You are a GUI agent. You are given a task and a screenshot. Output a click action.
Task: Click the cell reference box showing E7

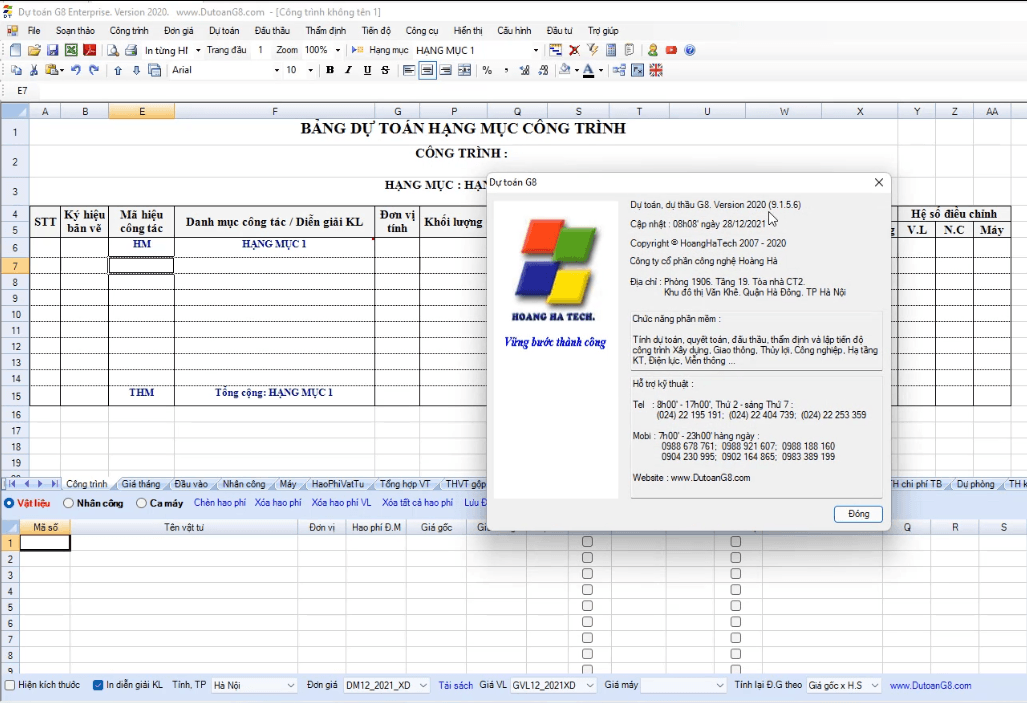[x=22, y=91]
